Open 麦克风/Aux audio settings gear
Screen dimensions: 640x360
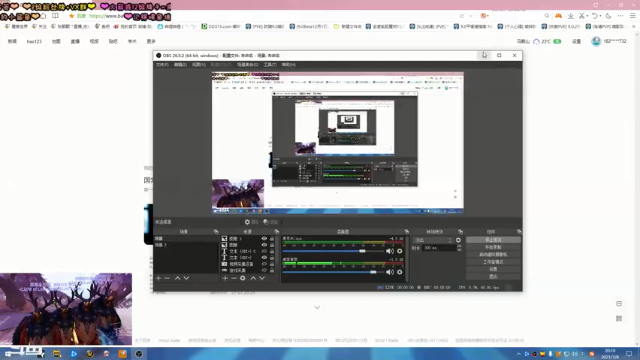[400, 251]
